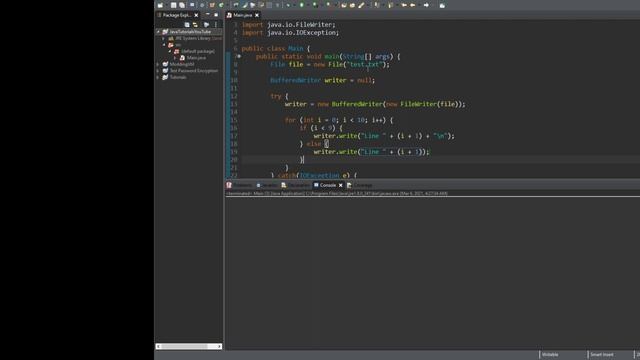
Task: Switch to the Javadoc tab
Action: coord(267,185)
